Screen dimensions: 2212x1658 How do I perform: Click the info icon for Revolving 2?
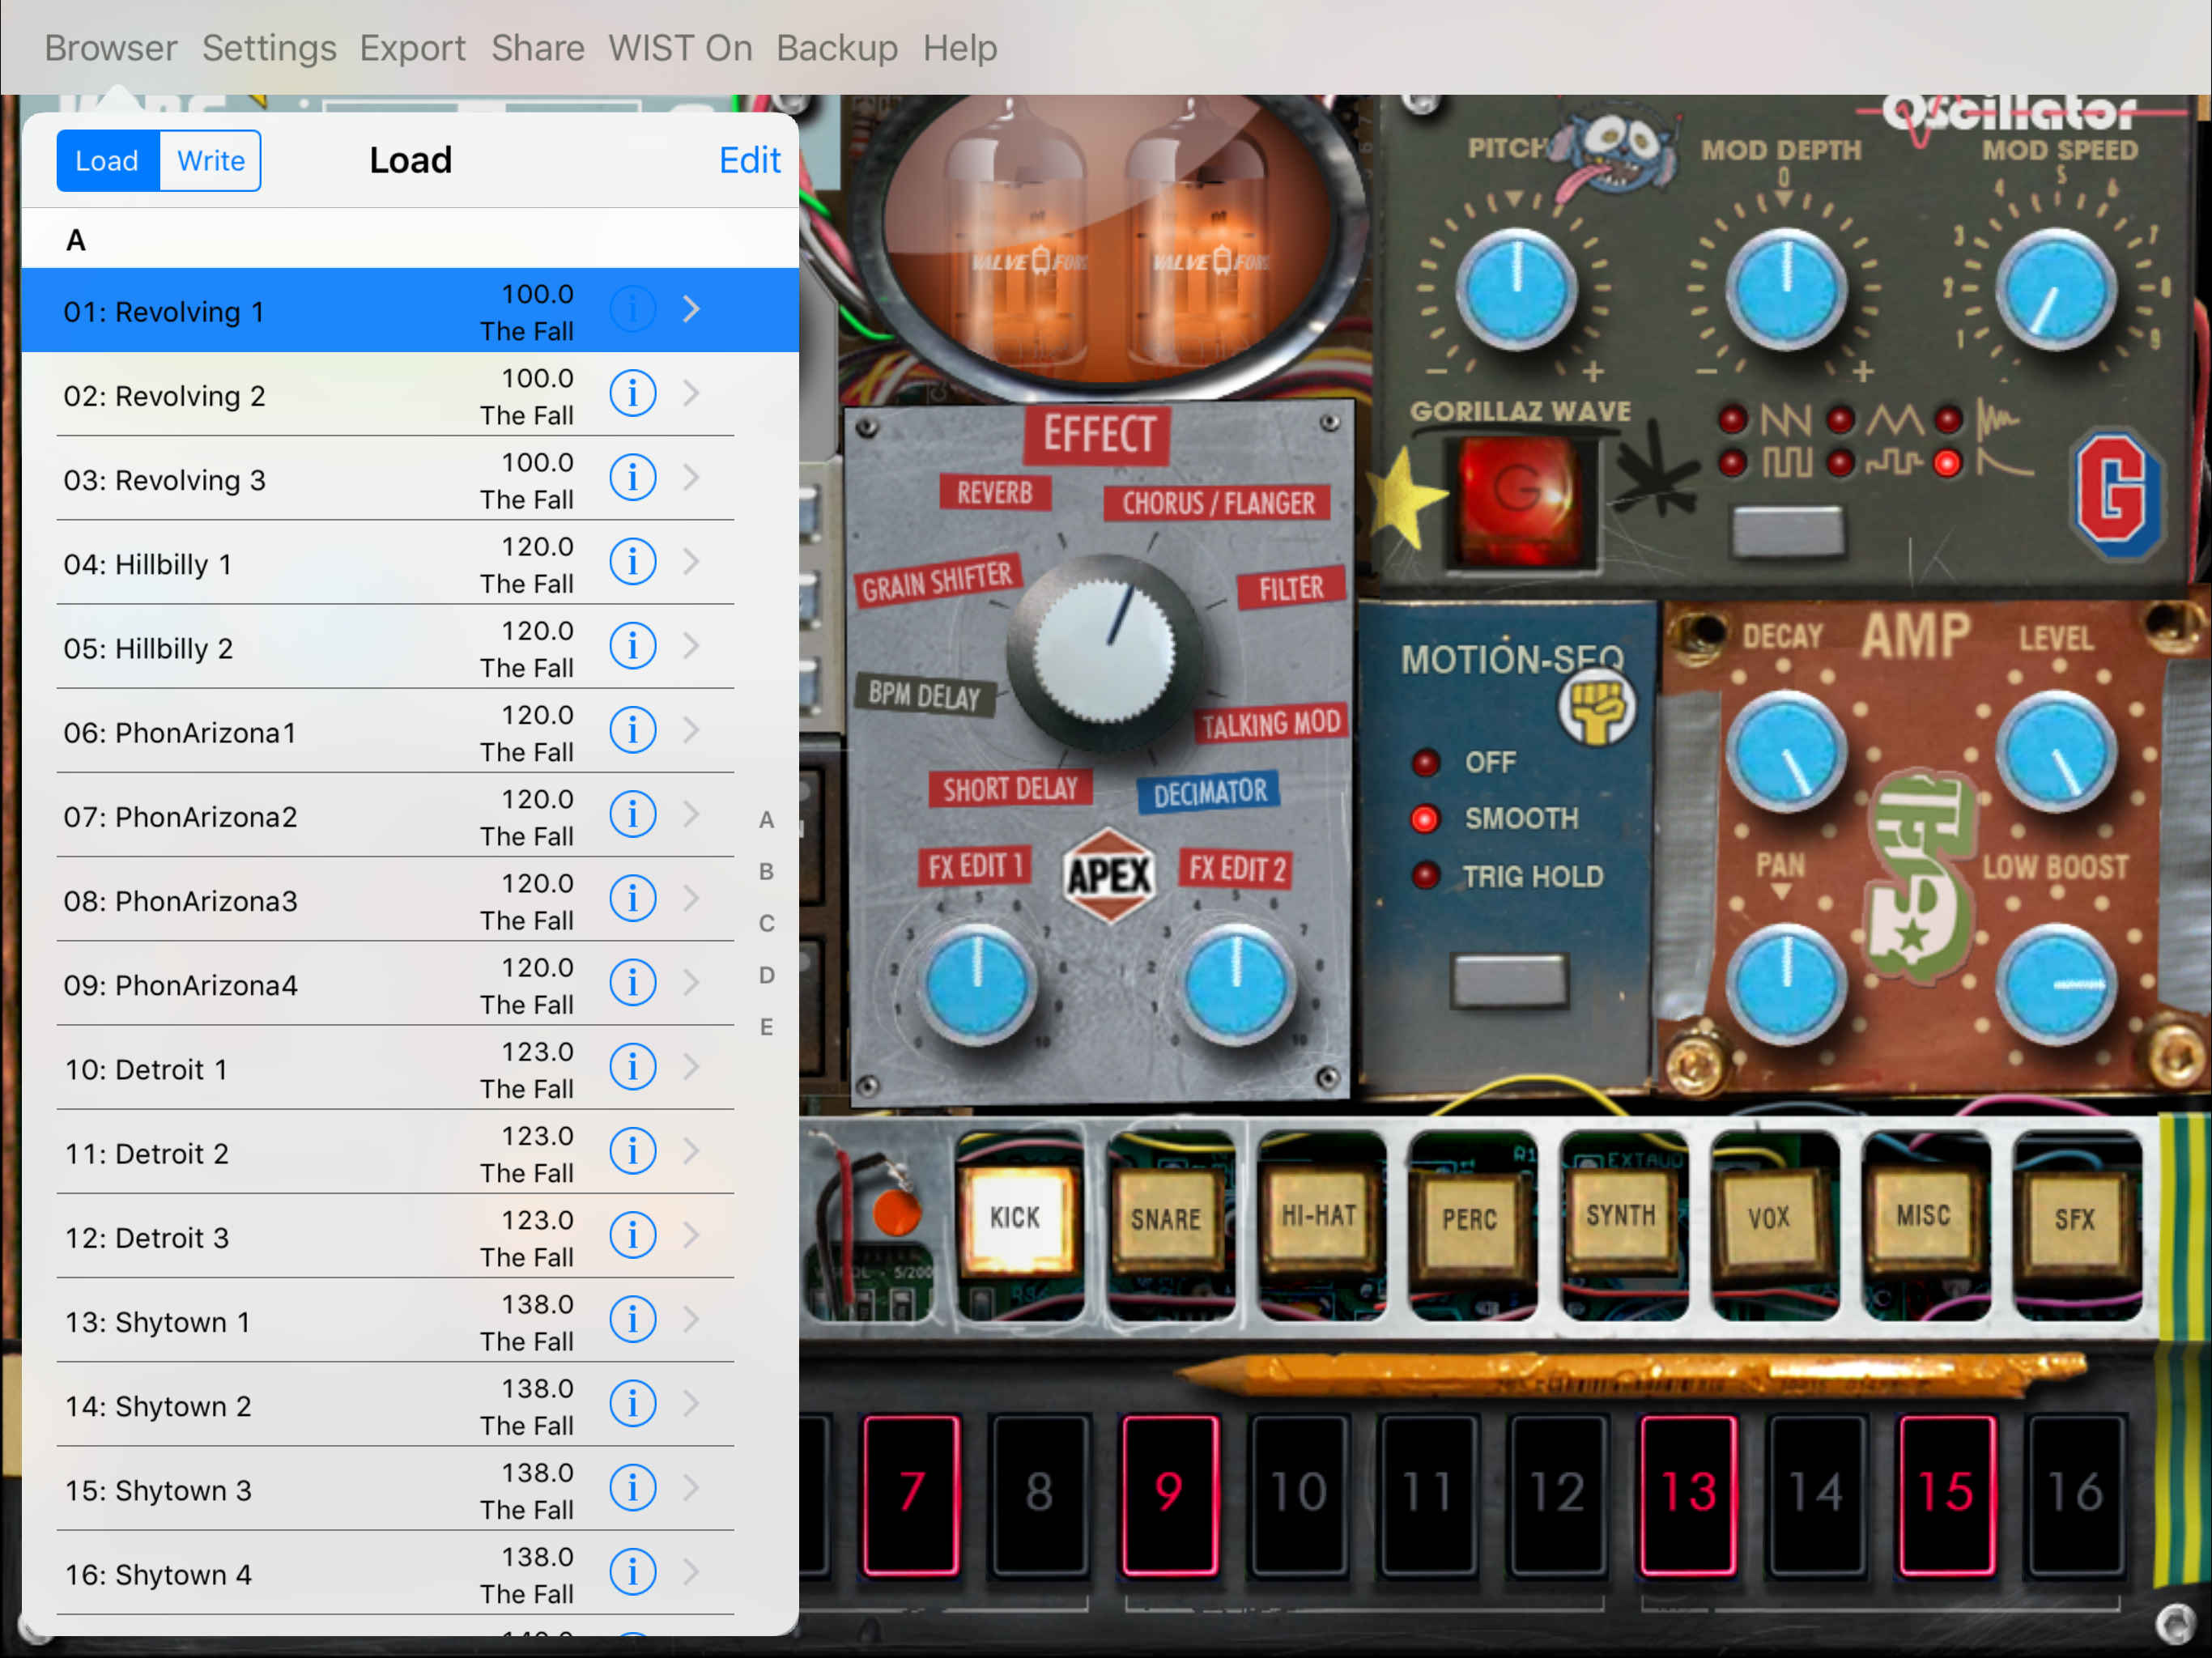click(x=633, y=394)
